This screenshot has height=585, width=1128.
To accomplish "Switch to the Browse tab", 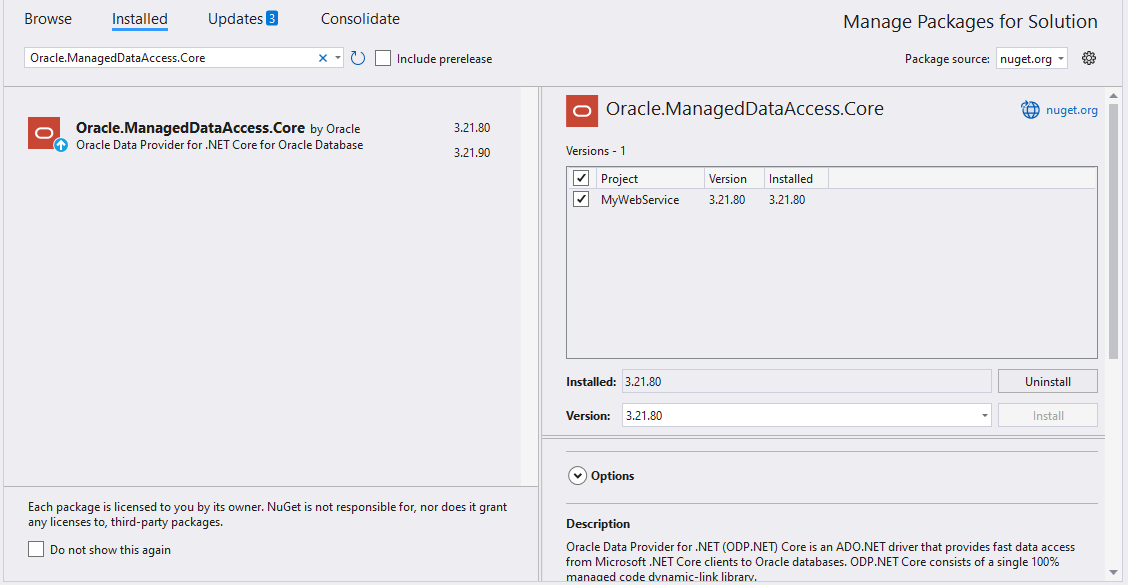I will click(48, 19).
